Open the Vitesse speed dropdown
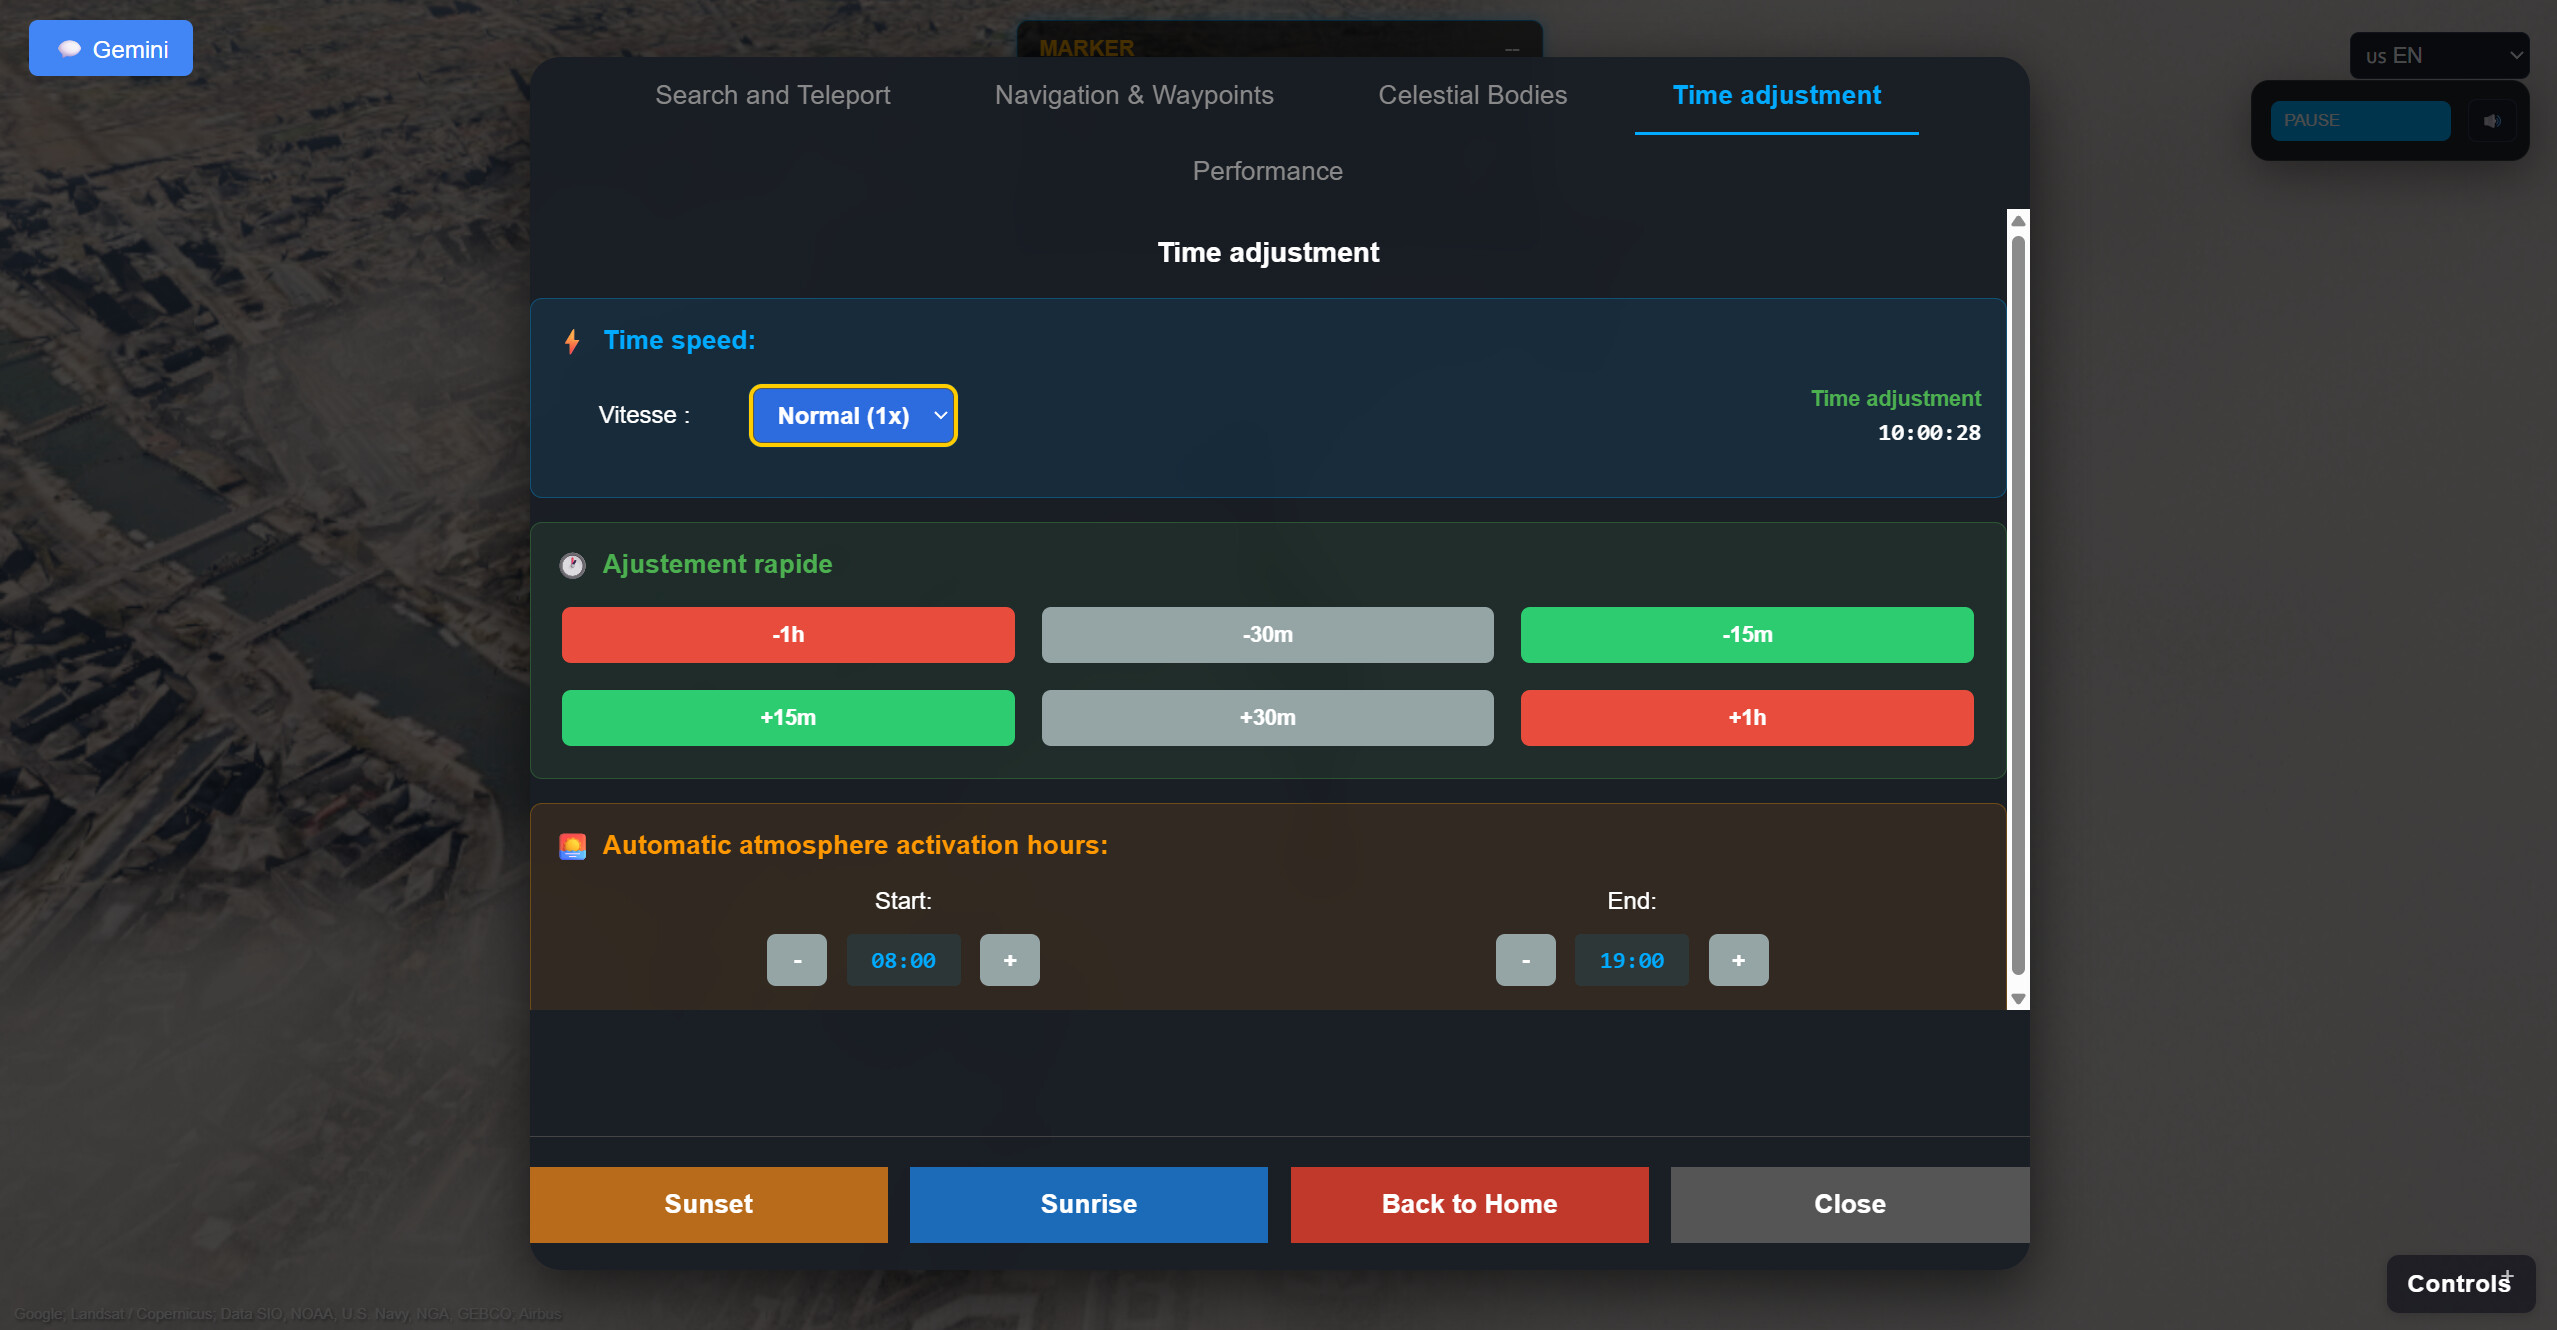This screenshot has height=1330, width=2557. (852, 415)
